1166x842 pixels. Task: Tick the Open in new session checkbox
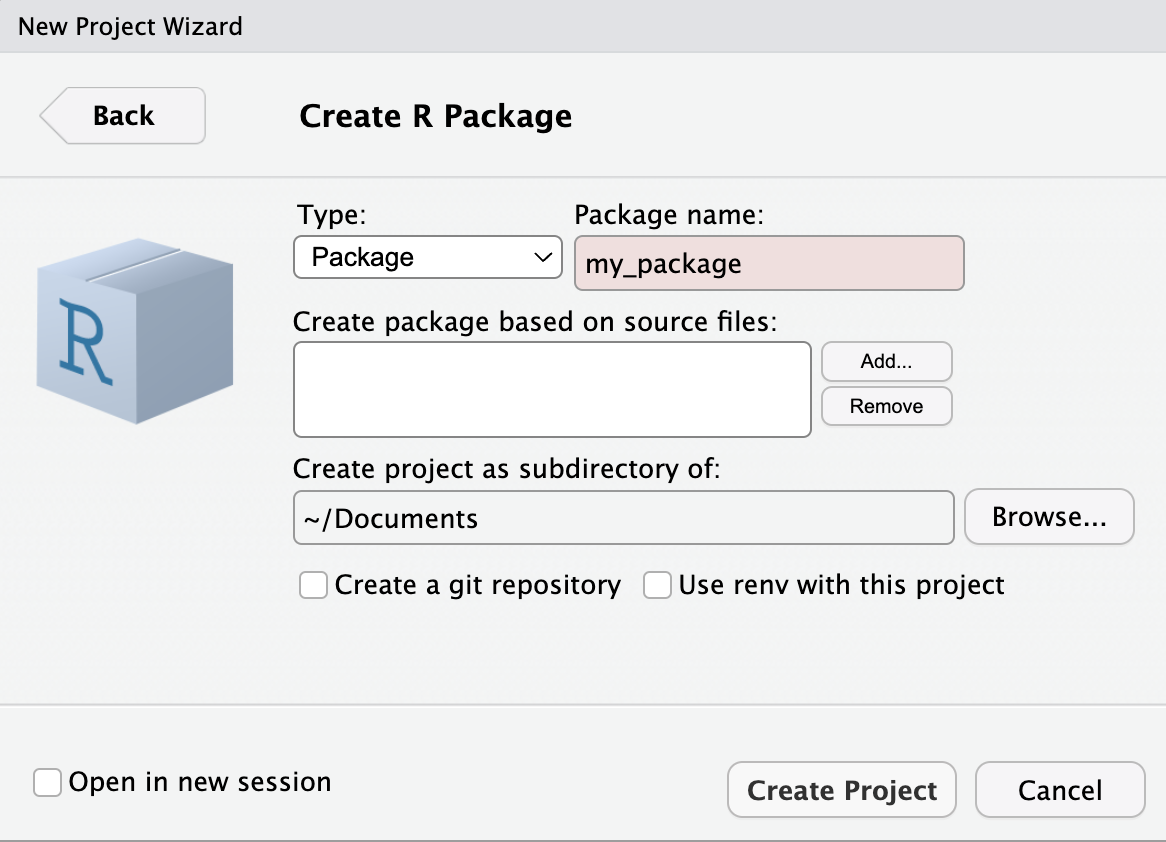(47, 782)
